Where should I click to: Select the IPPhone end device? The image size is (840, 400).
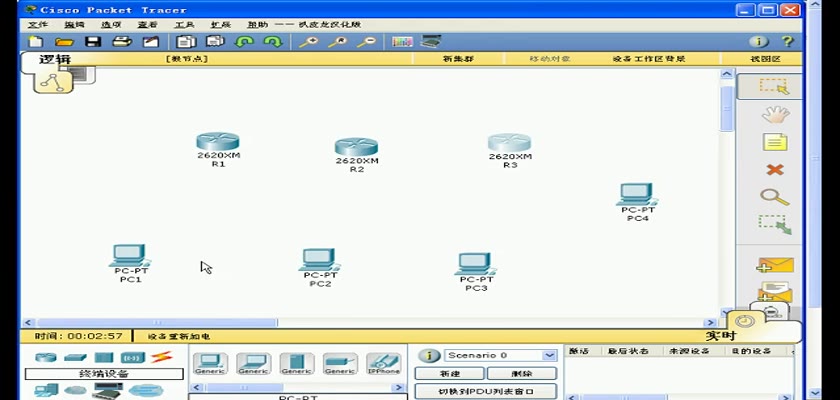[383, 363]
